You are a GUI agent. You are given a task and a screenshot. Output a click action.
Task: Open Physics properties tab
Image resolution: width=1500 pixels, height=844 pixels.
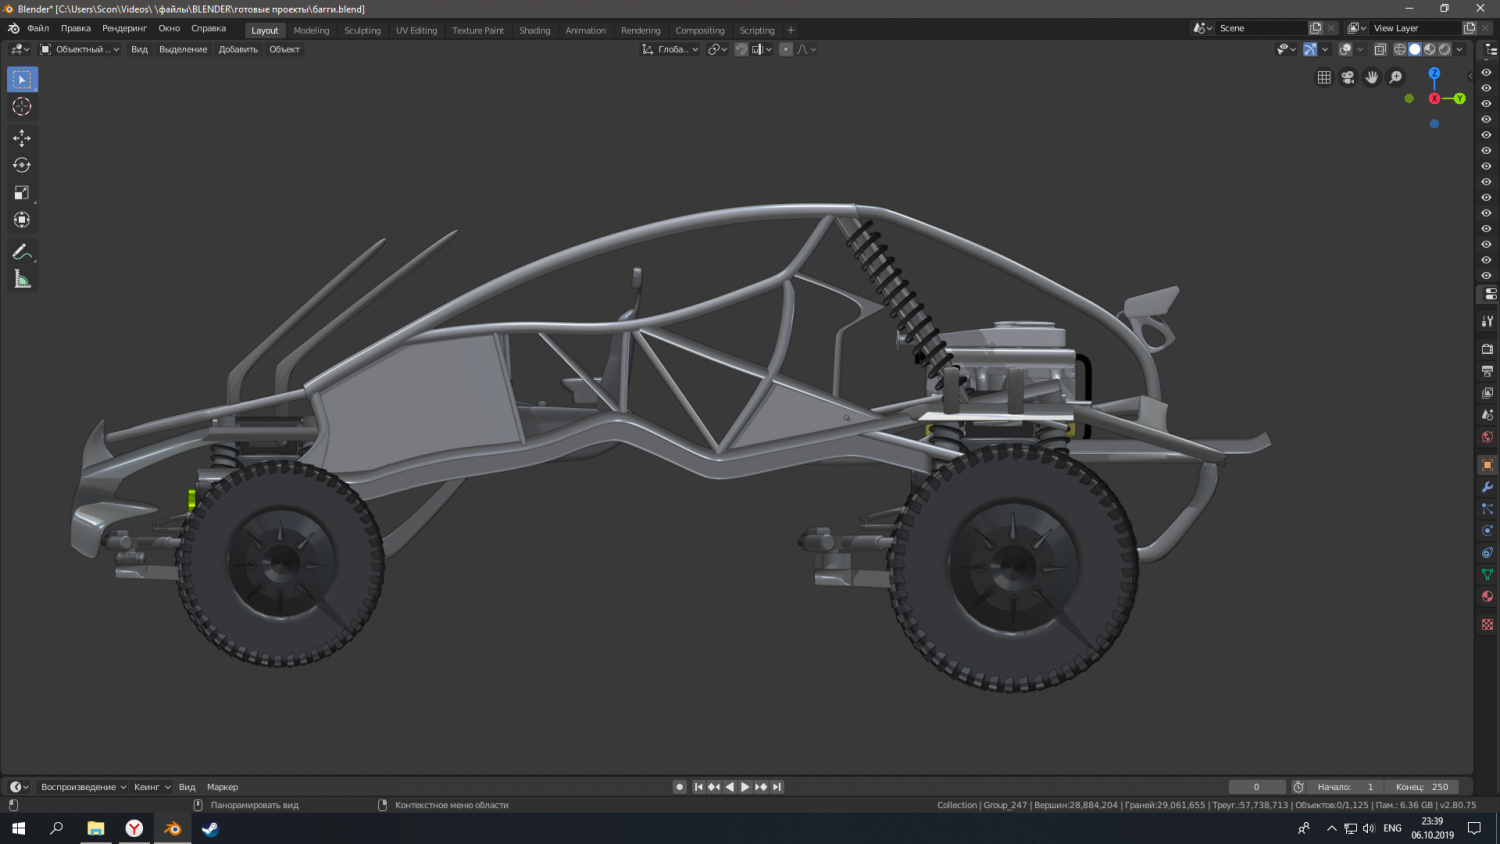(x=1488, y=531)
